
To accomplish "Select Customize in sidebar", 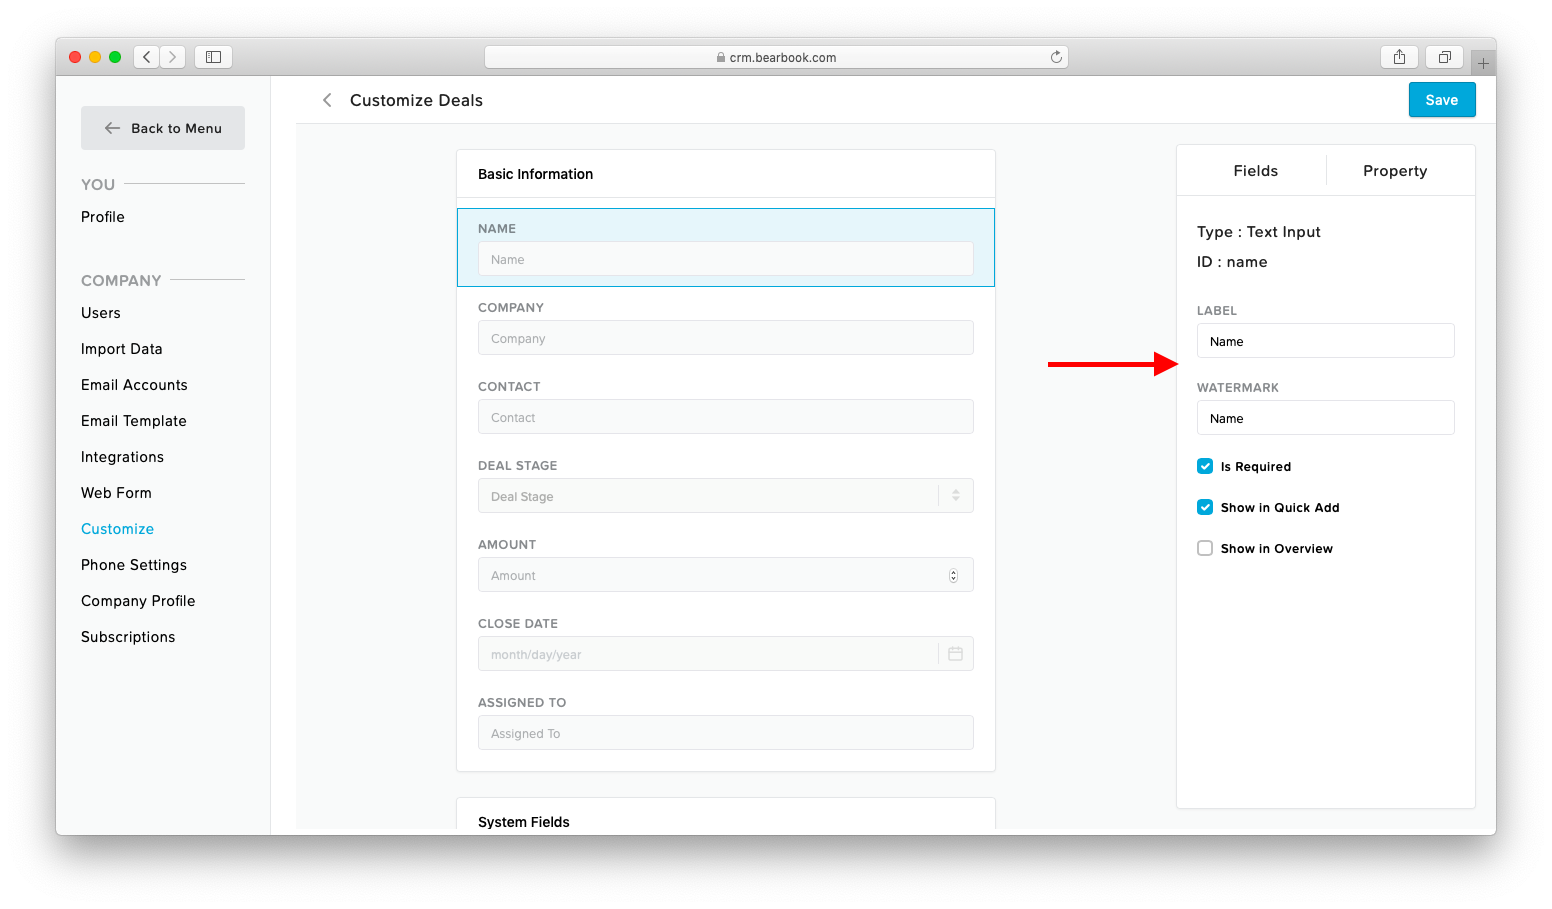I will 118,529.
